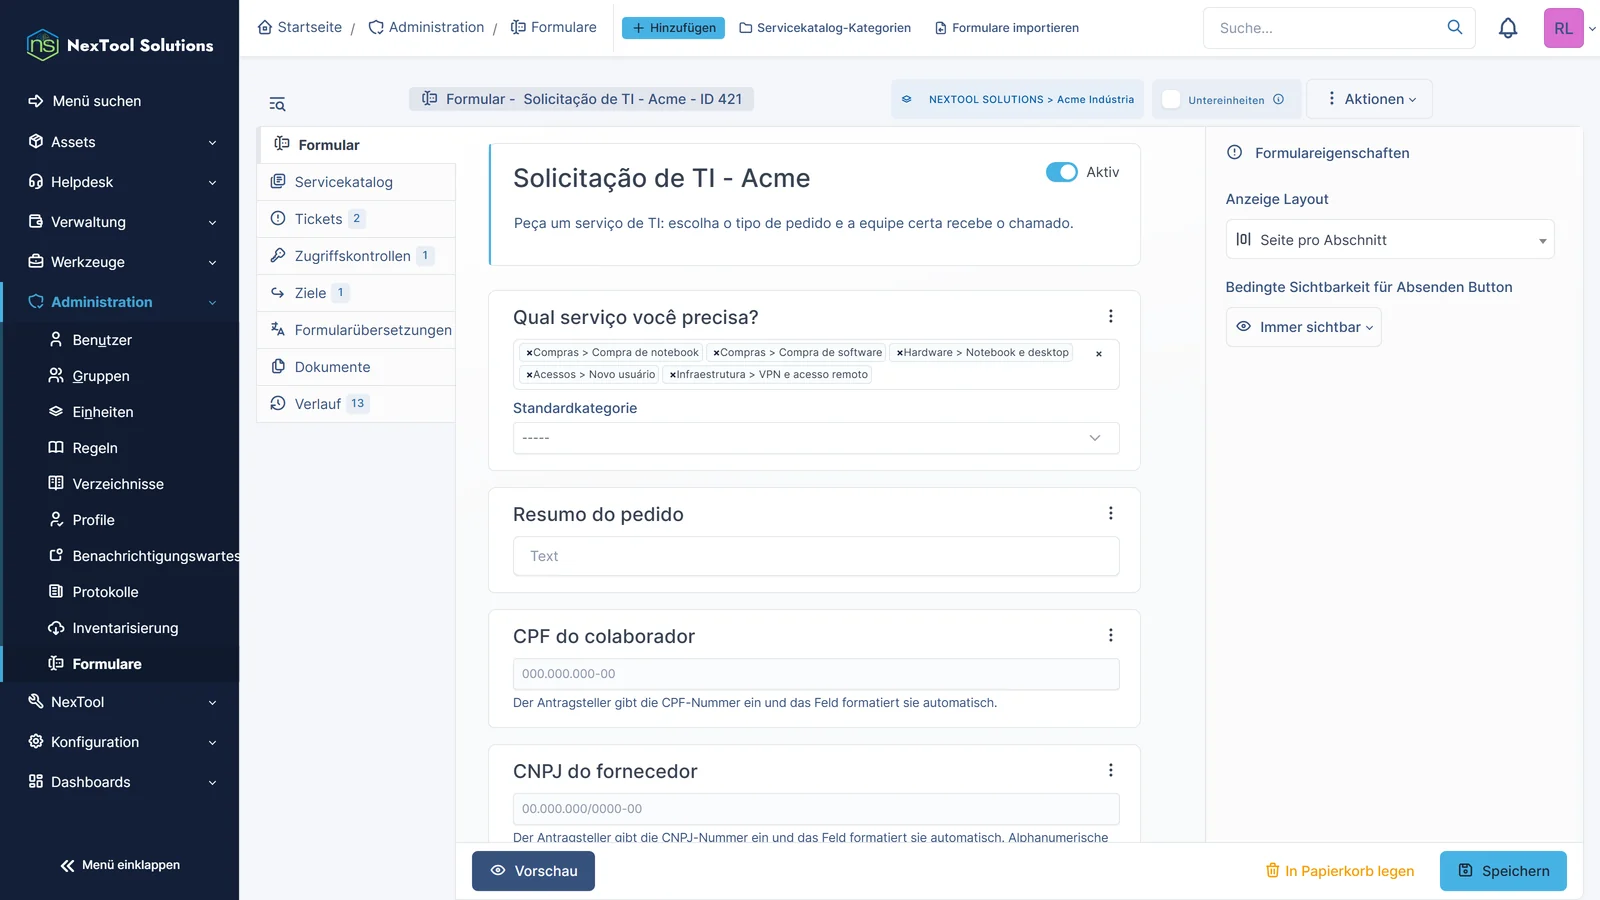Click the search magnifier icon

pos(1455,27)
